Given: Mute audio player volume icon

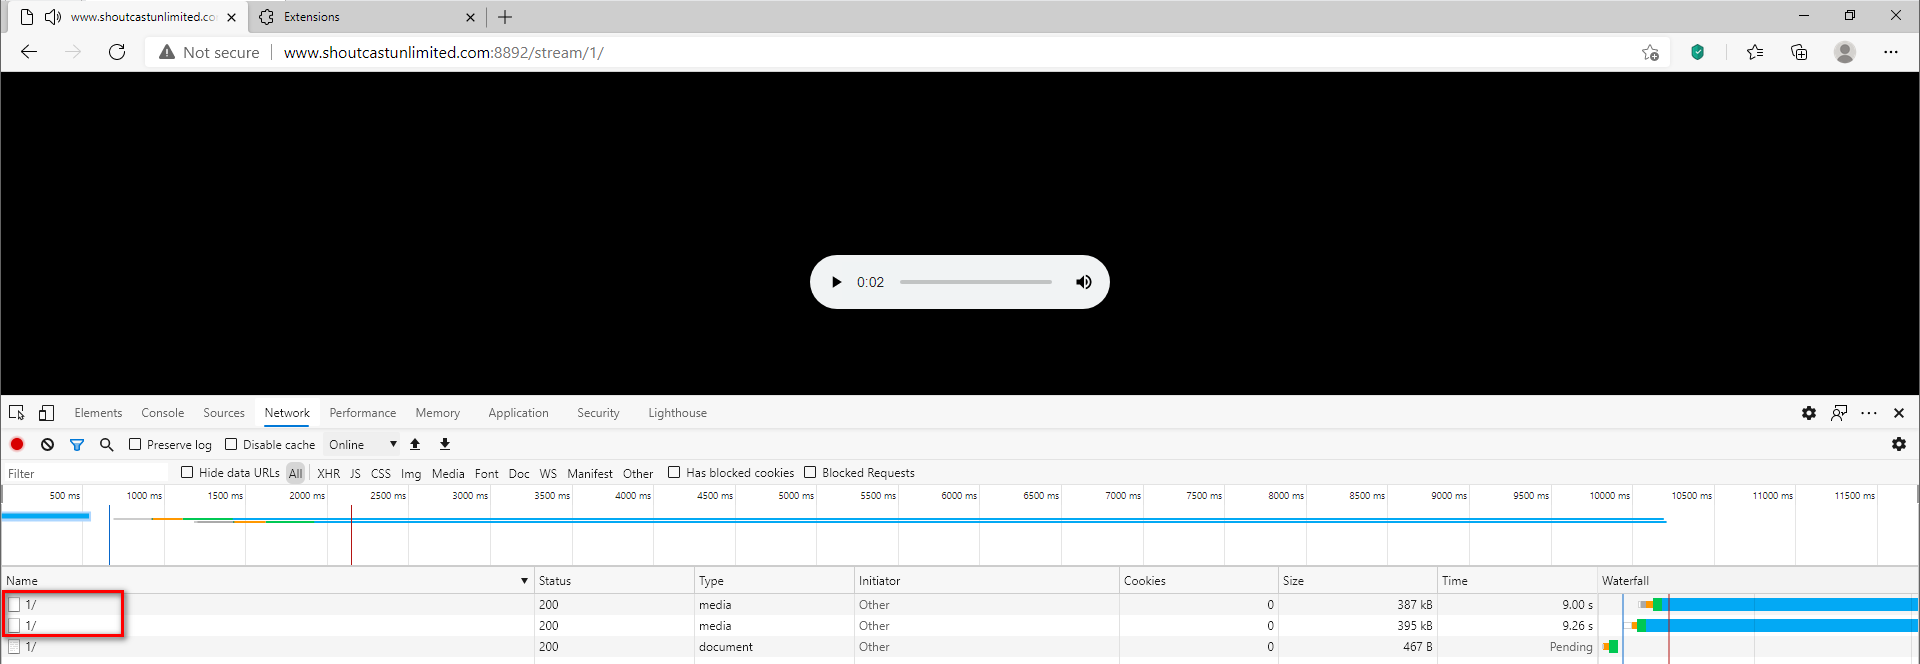Looking at the screenshot, I should 1083,282.
